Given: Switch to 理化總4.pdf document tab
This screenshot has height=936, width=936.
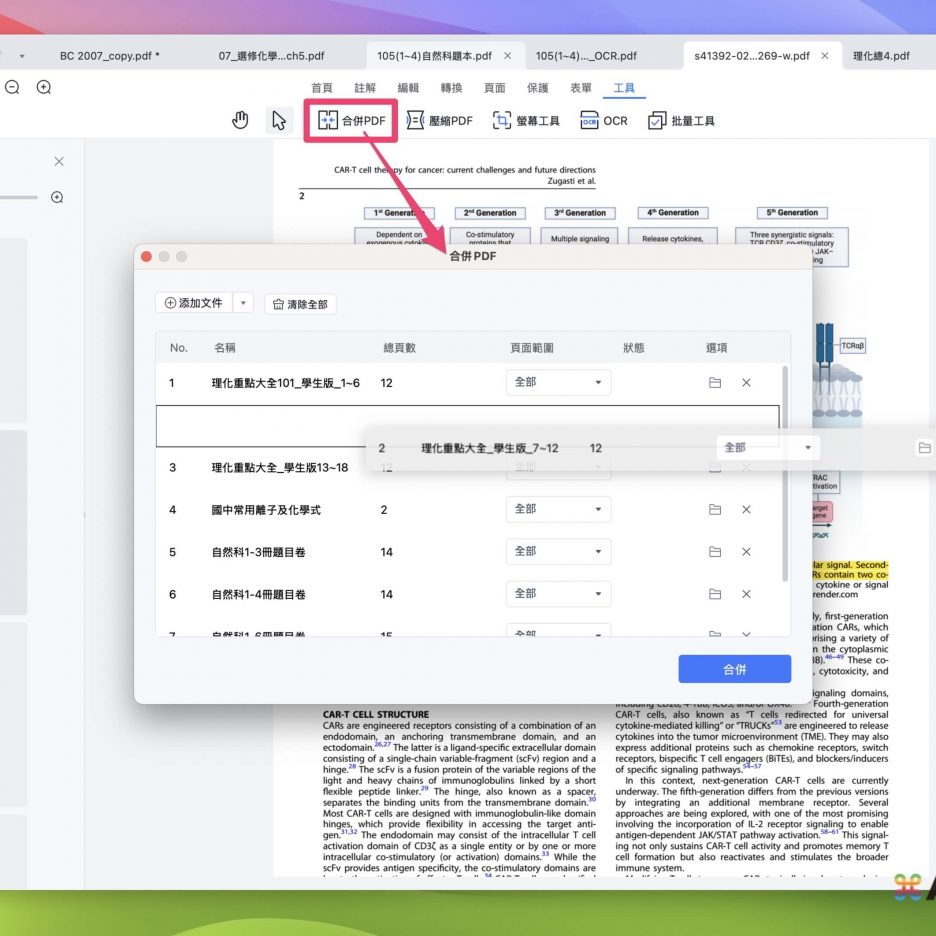Looking at the screenshot, I should click(x=881, y=56).
